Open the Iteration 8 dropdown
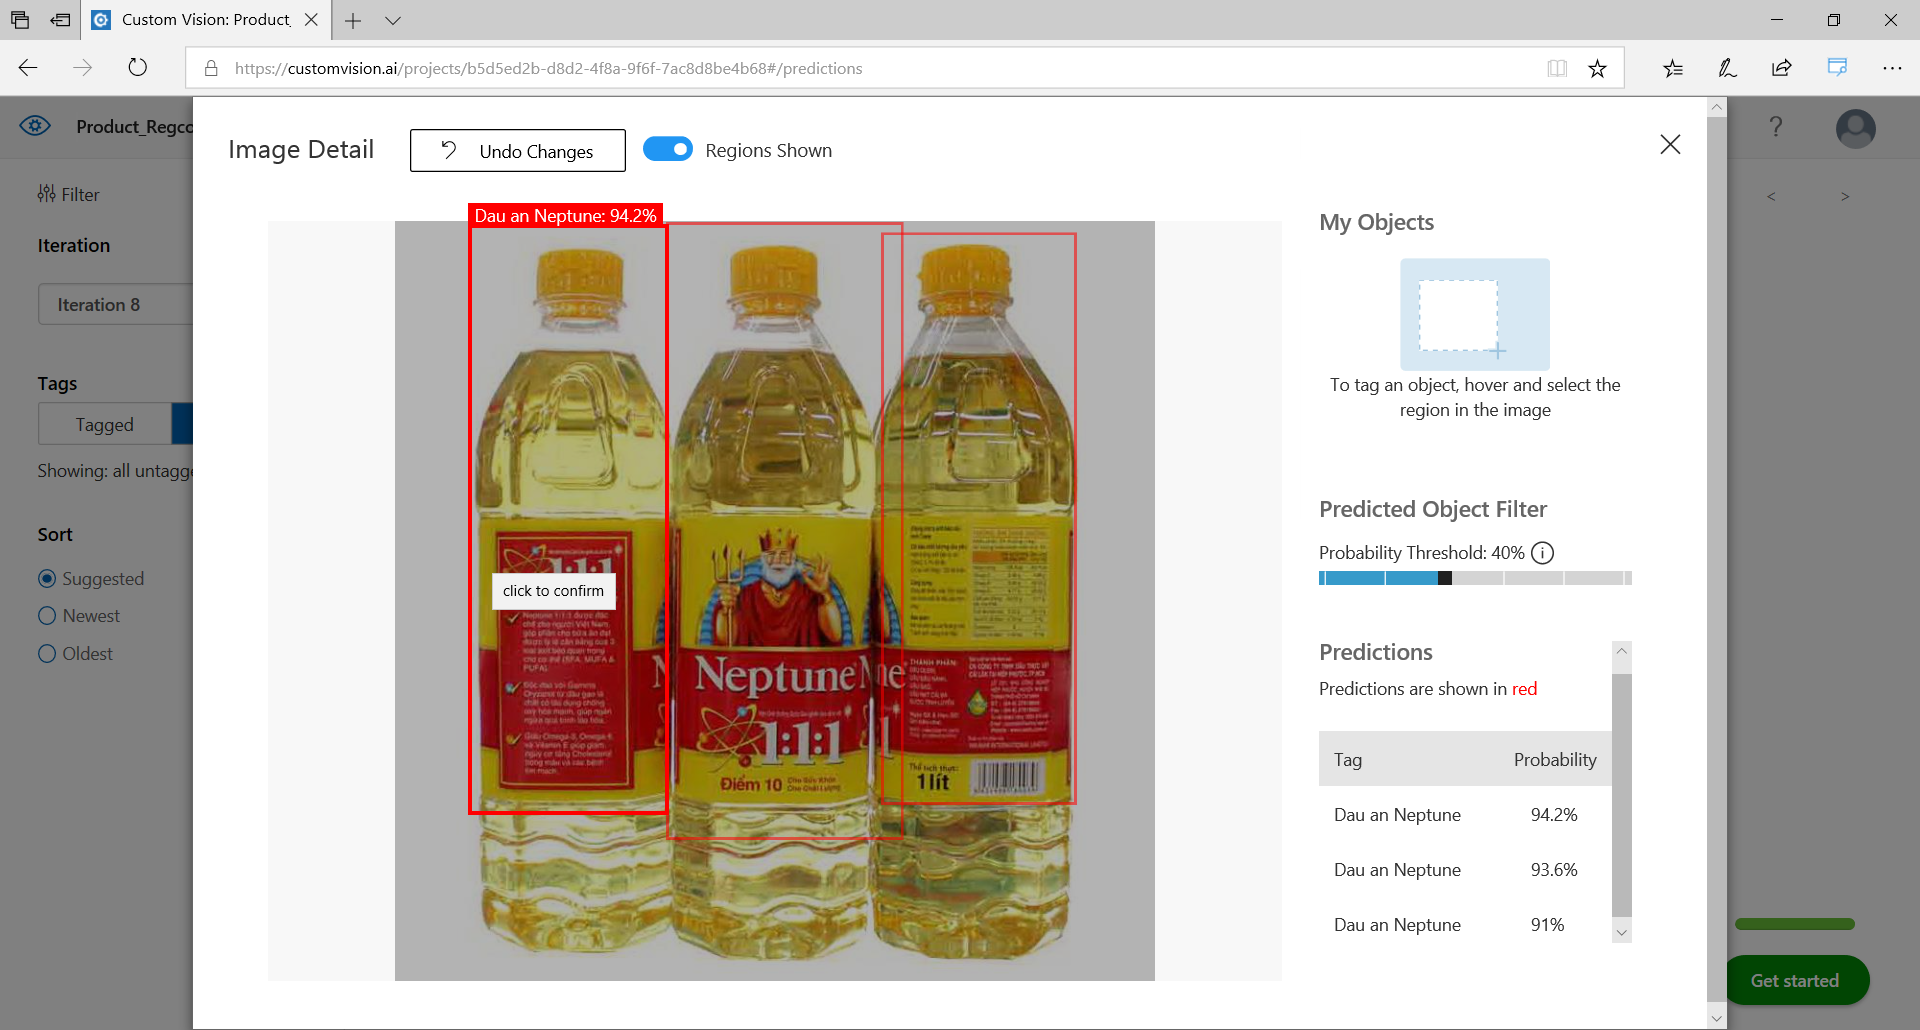Image resolution: width=1920 pixels, height=1030 pixels. click(115, 304)
